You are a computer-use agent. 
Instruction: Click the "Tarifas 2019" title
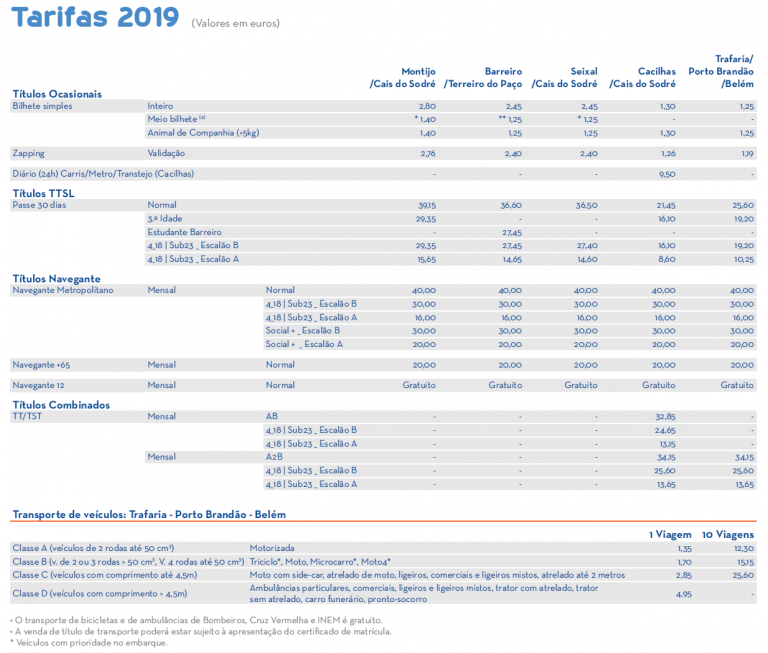click(x=95, y=18)
